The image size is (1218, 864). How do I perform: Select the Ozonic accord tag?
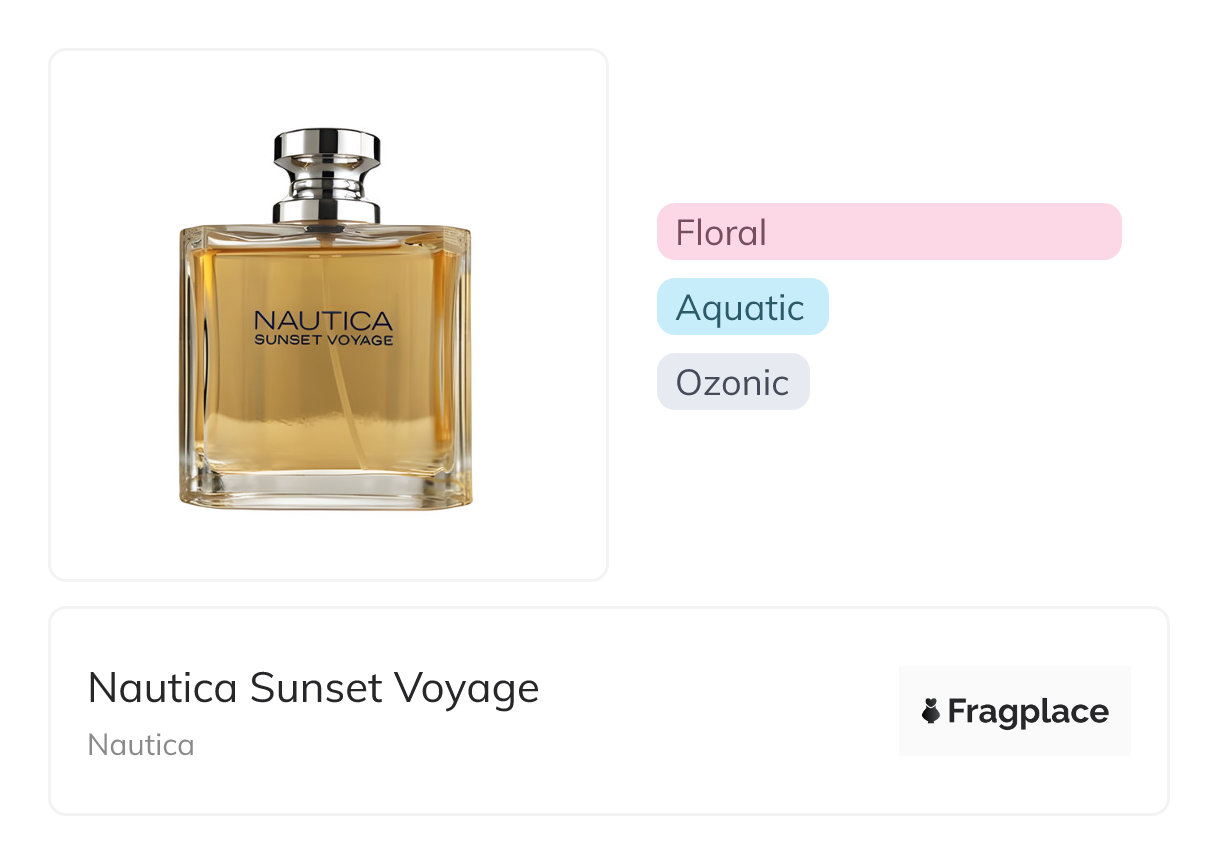pyautogui.click(x=732, y=383)
